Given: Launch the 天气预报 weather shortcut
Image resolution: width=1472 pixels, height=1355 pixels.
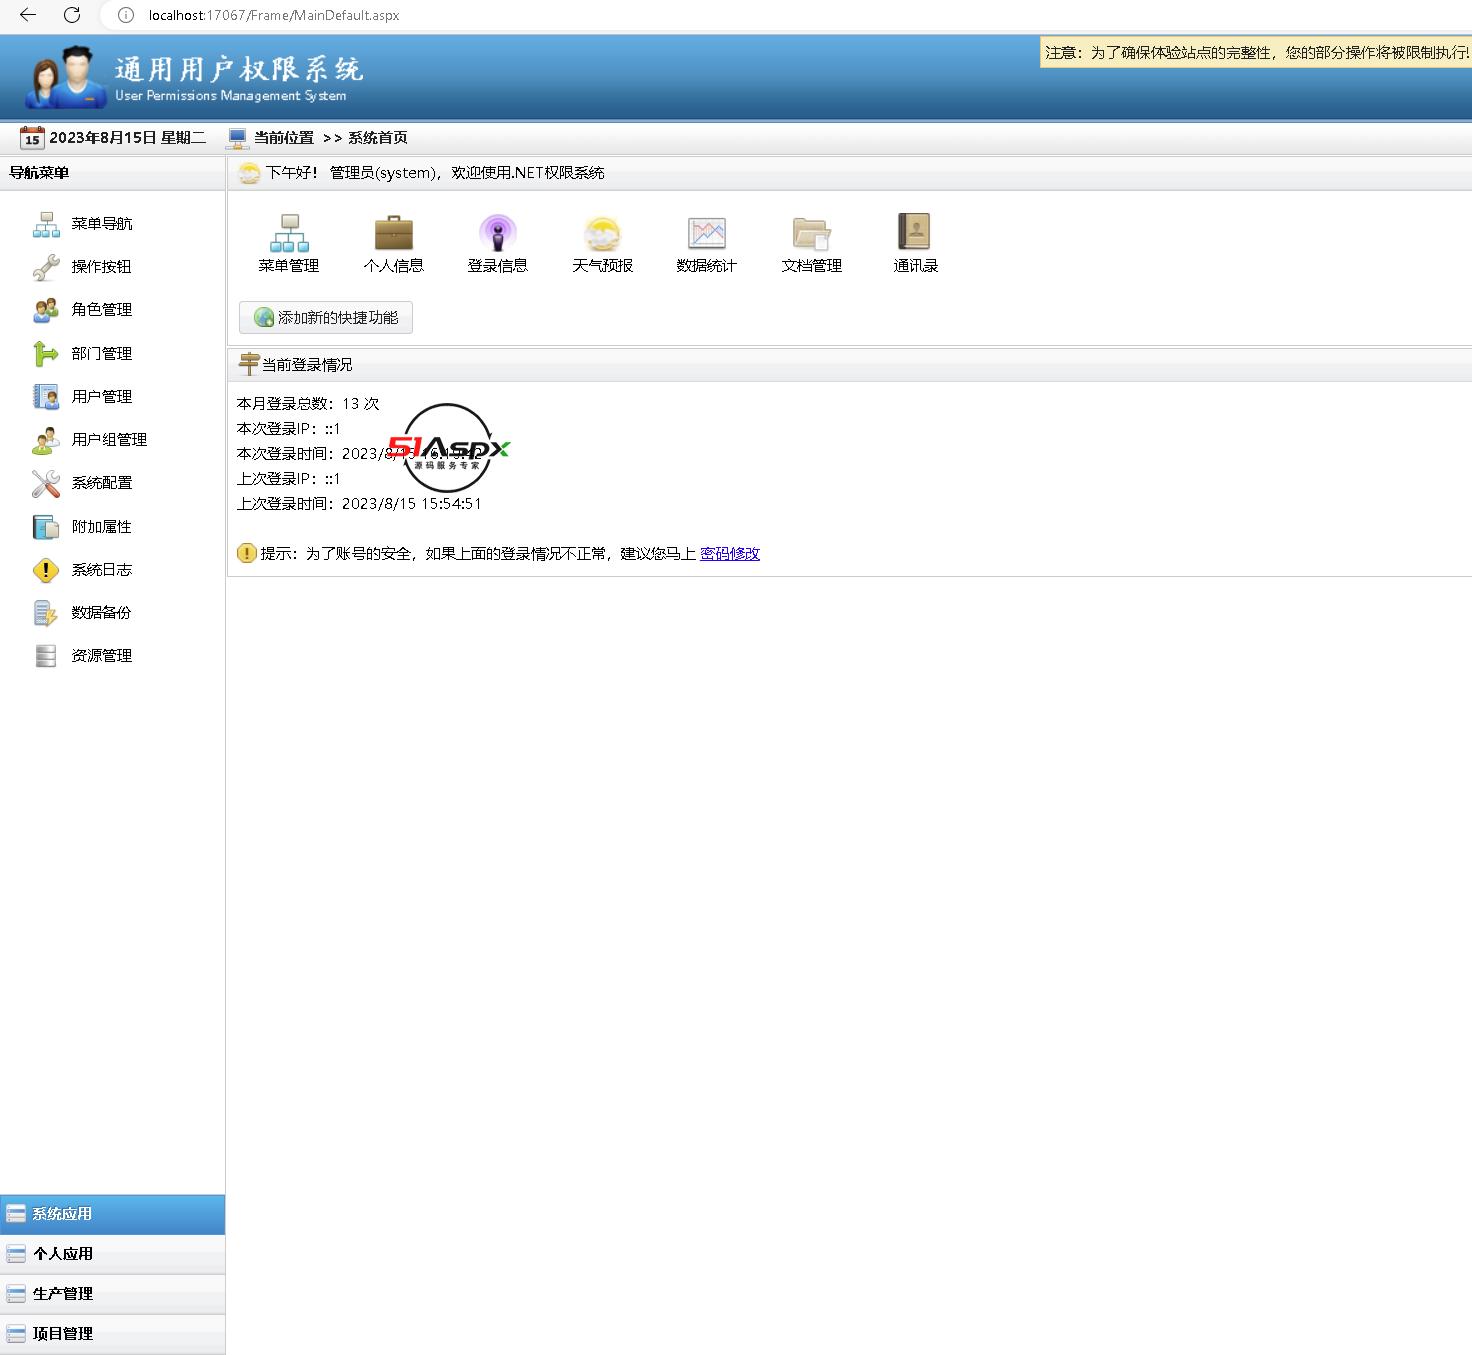Looking at the screenshot, I should (x=603, y=233).
